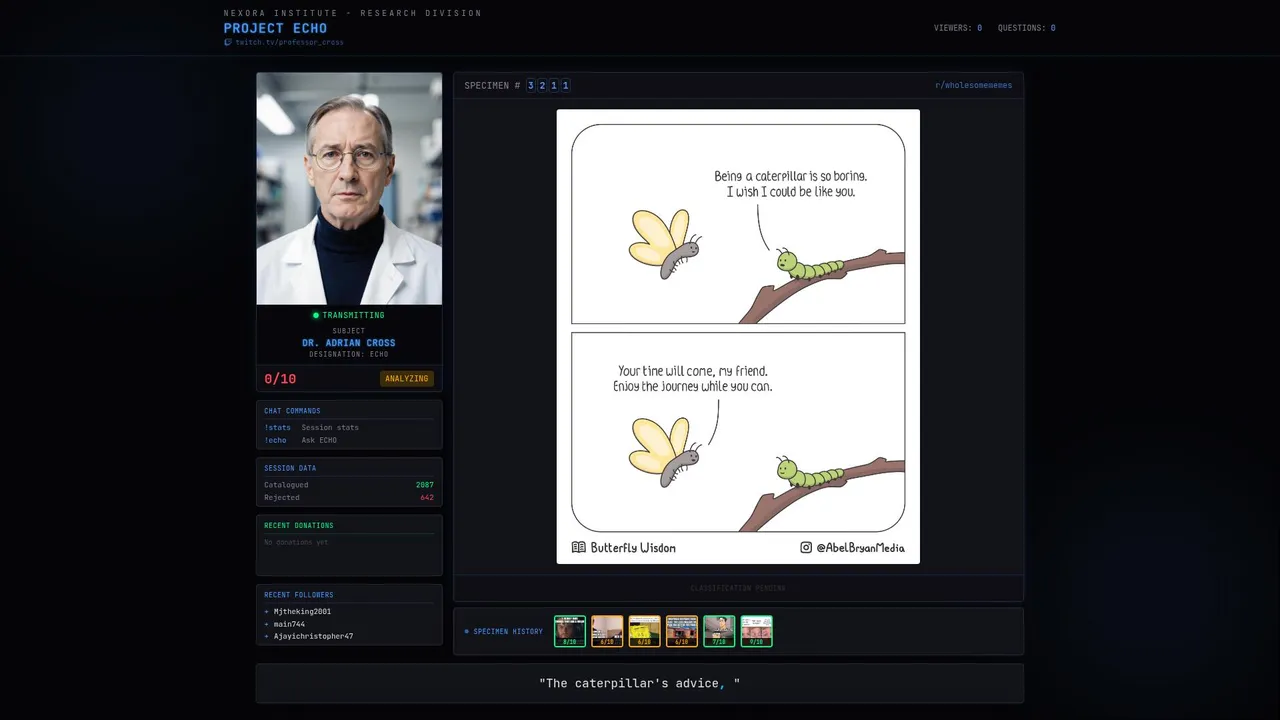Click the RECENT FOLLOWERS heading
Image resolution: width=1280 pixels, height=720 pixels.
coord(299,595)
